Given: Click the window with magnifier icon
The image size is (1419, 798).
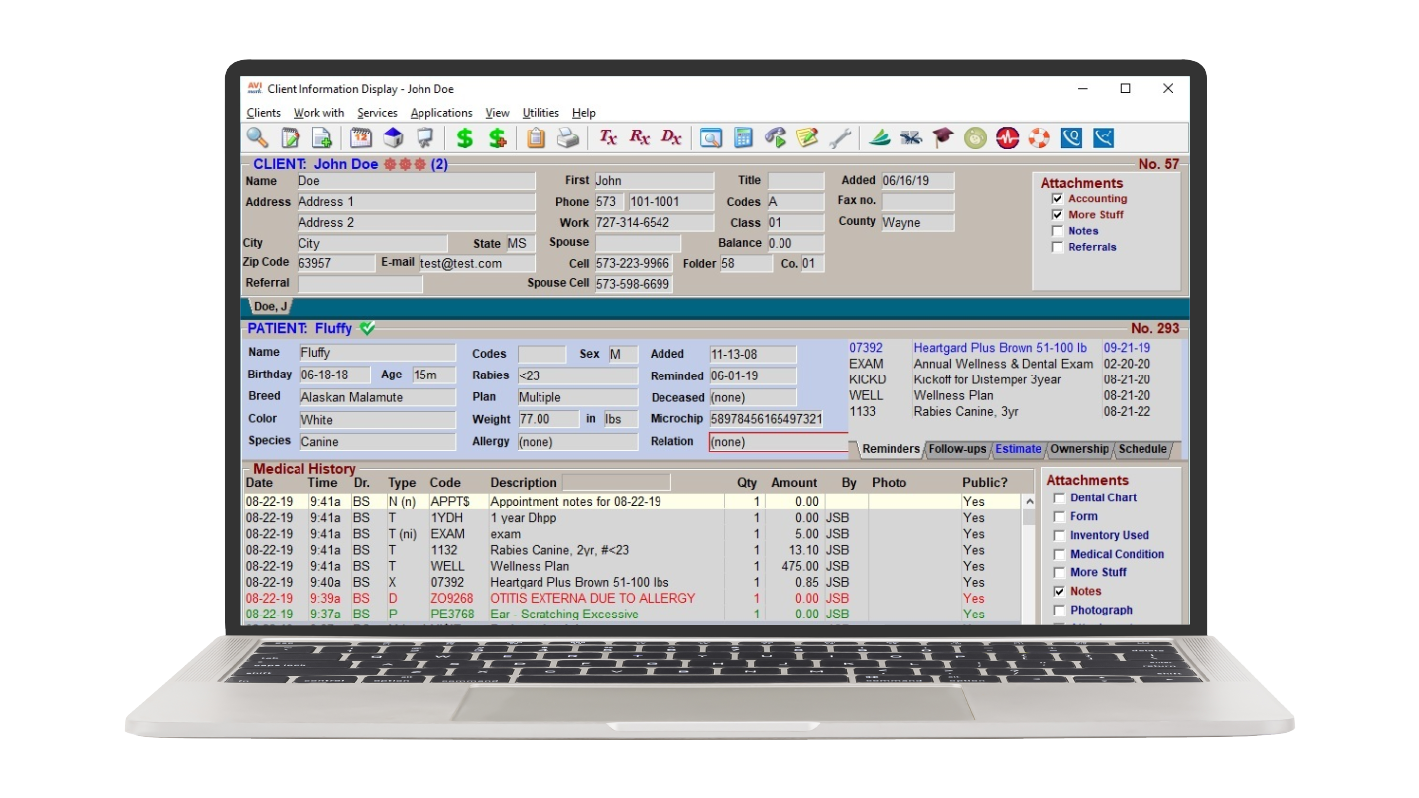Looking at the screenshot, I should 711,138.
